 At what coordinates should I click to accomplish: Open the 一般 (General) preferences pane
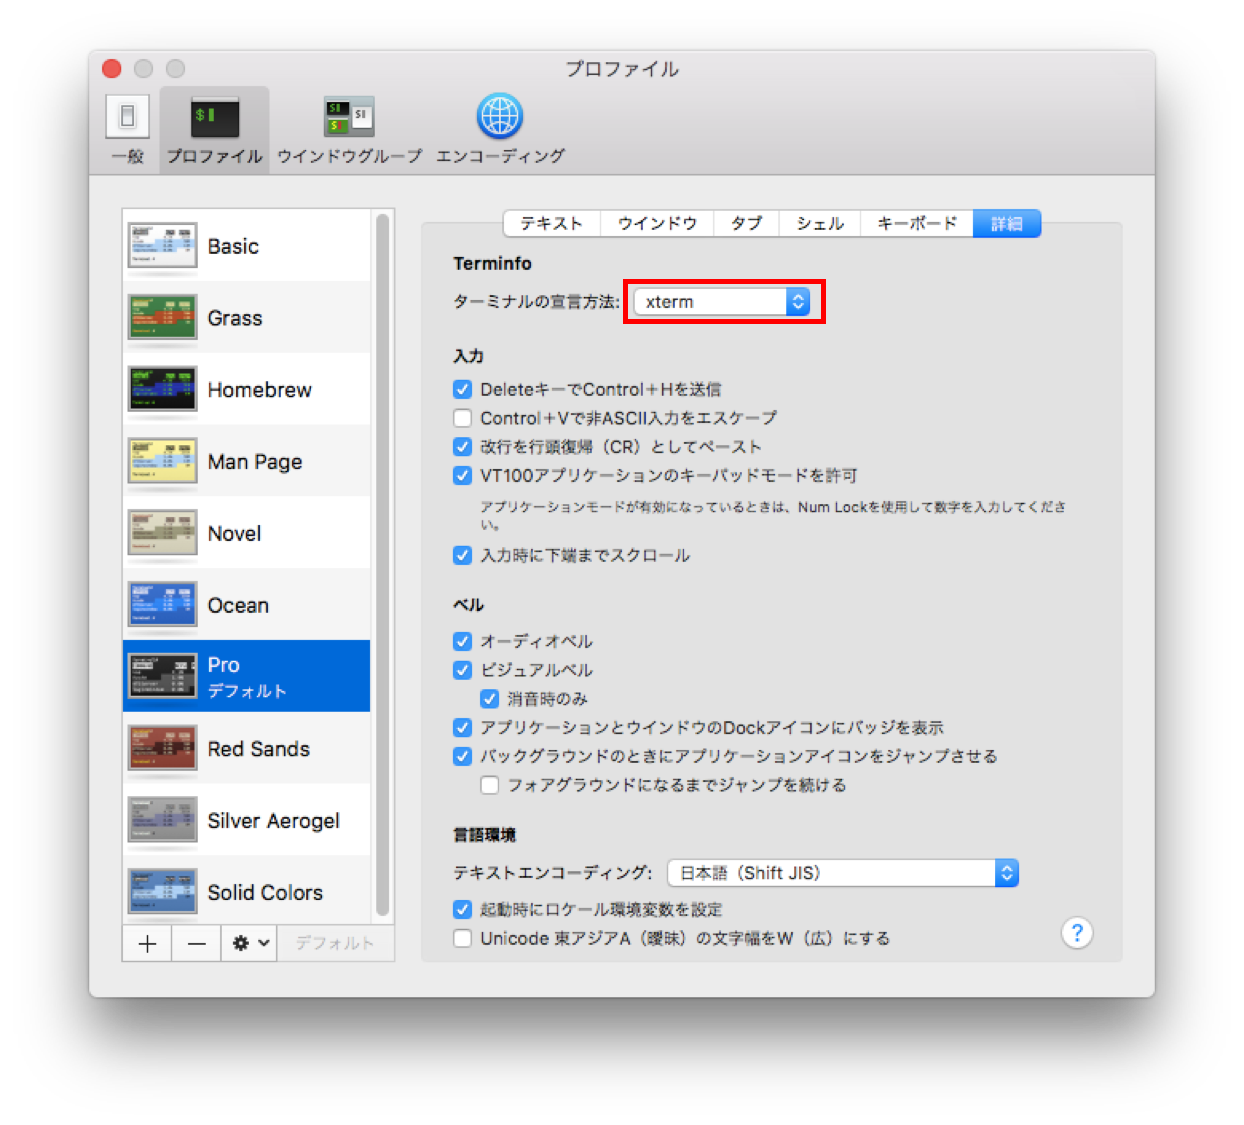click(127, 130)
